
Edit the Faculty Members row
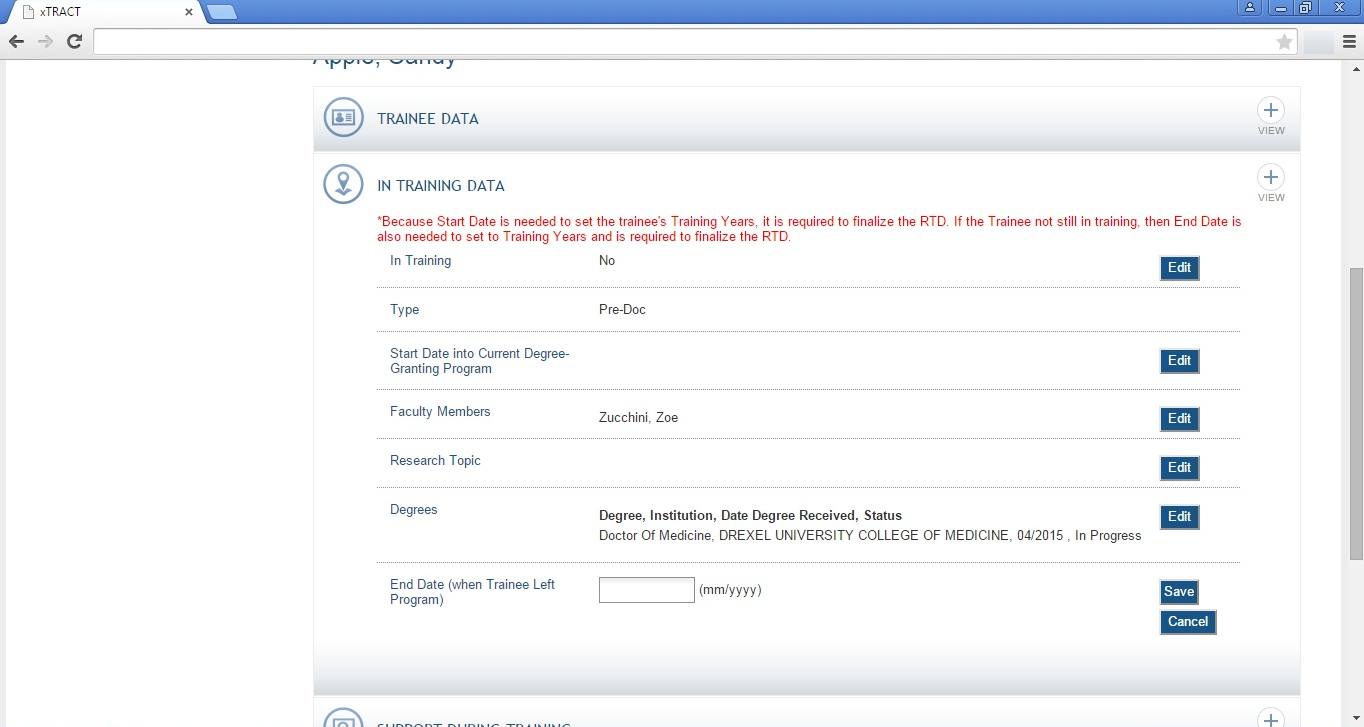[x=1179, y=419]
